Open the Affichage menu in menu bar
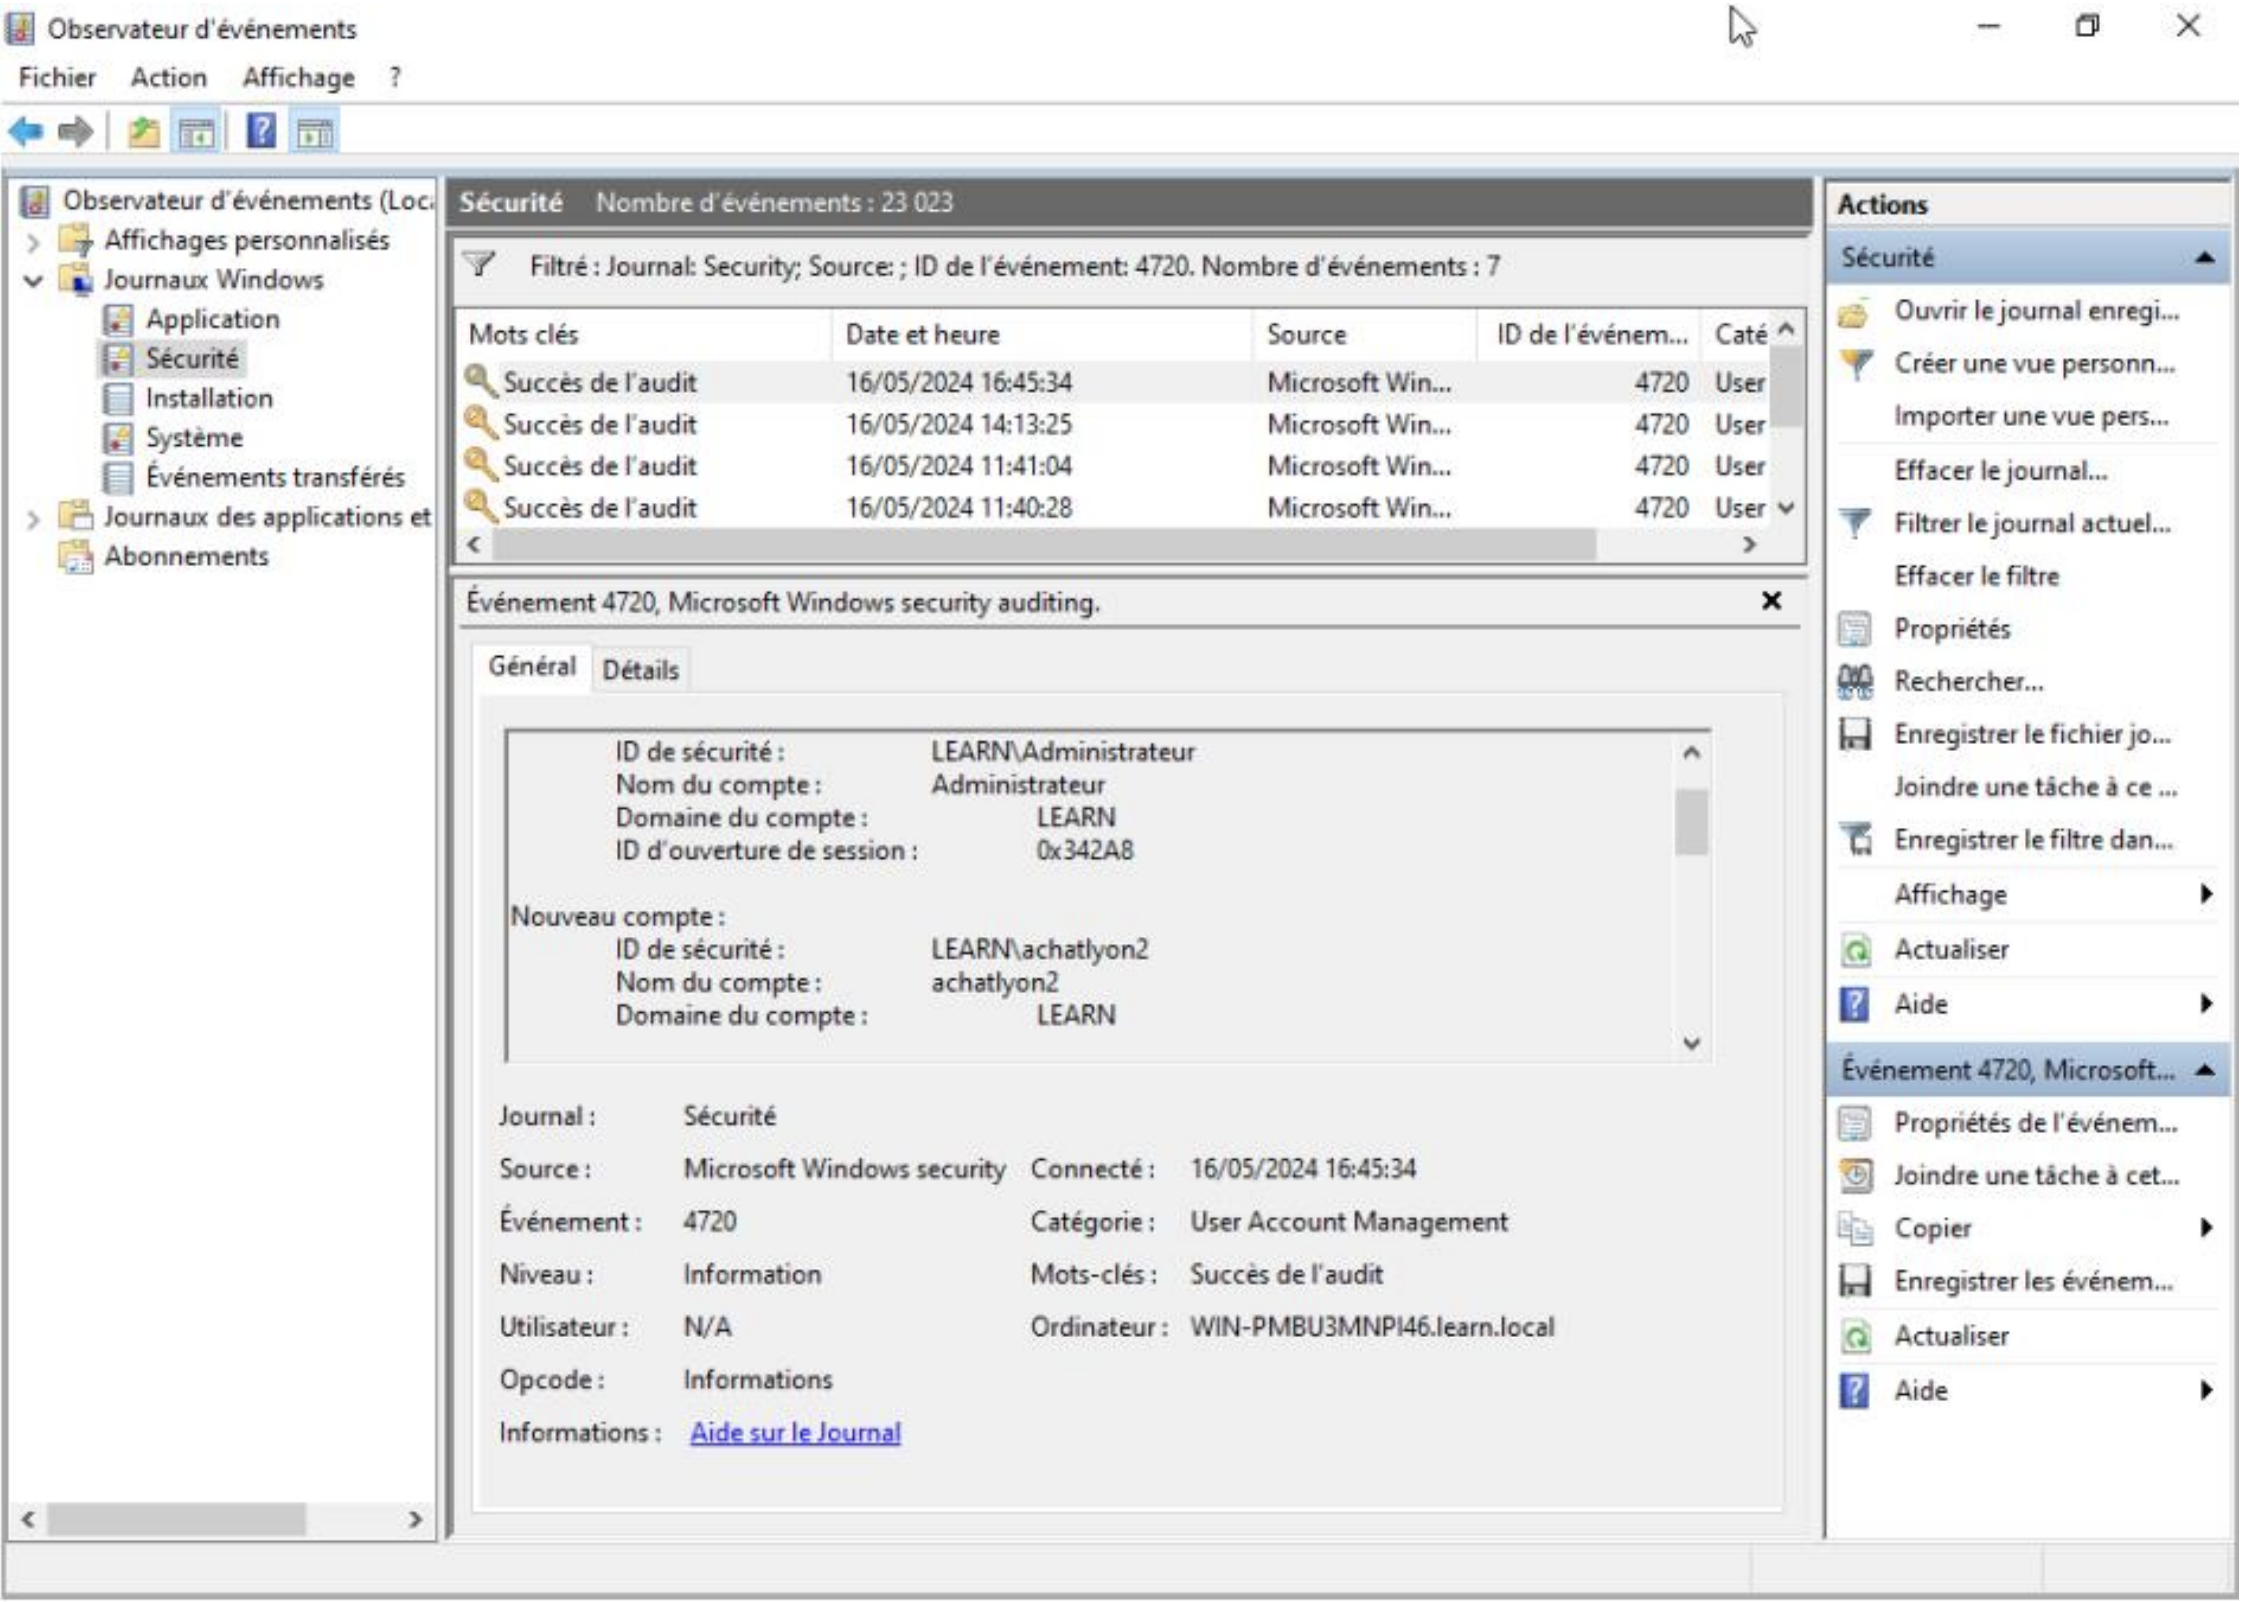The image size is (2246, 1602). pos(298,77)
